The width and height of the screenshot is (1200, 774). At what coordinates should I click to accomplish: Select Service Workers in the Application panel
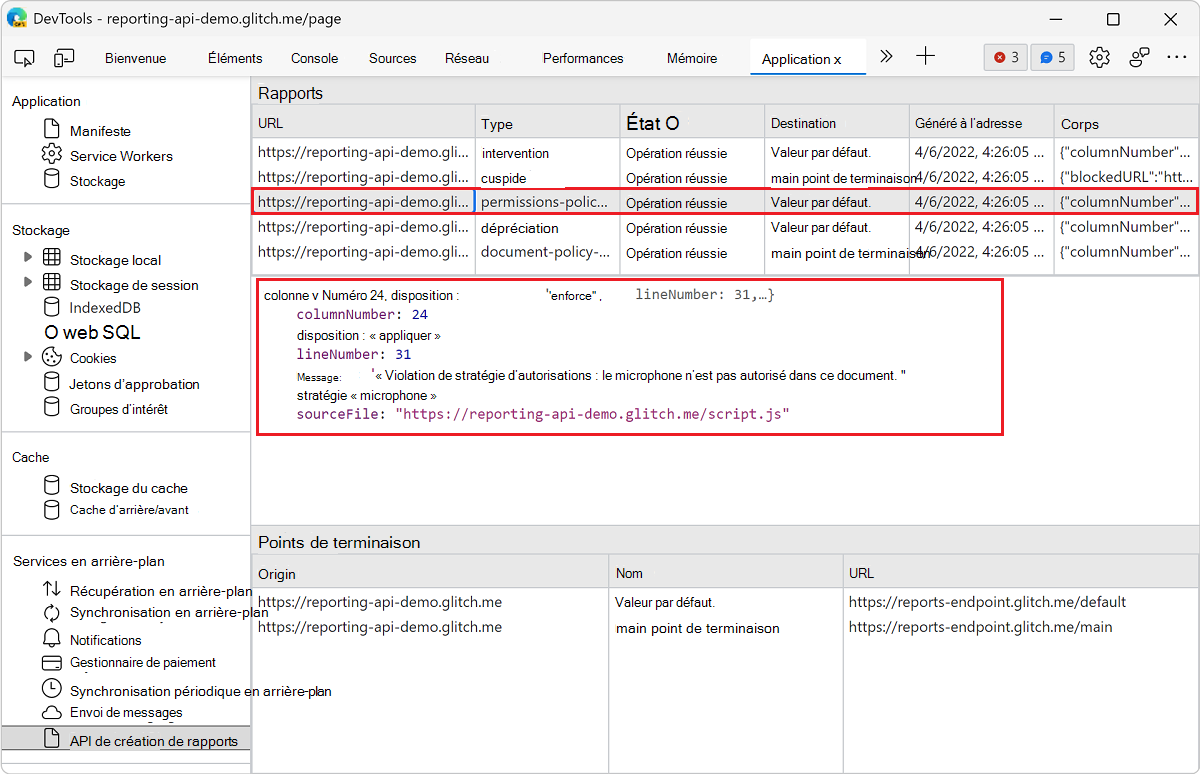click(120, 156)
